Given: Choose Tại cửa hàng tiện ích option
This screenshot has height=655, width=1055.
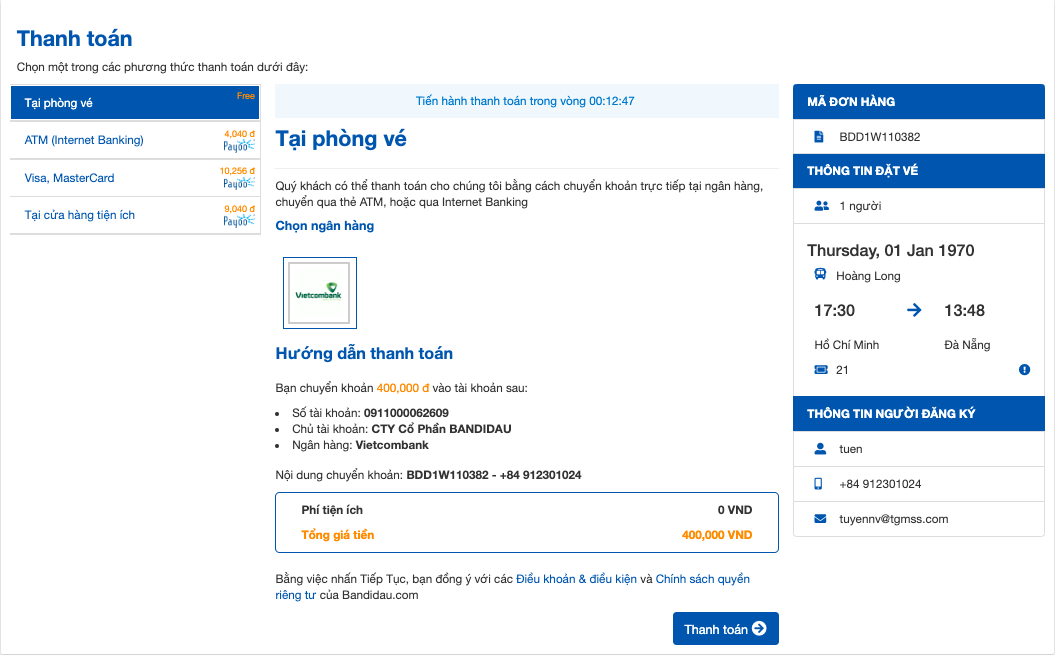Looking at the screenshot, I should click(80, 215).
